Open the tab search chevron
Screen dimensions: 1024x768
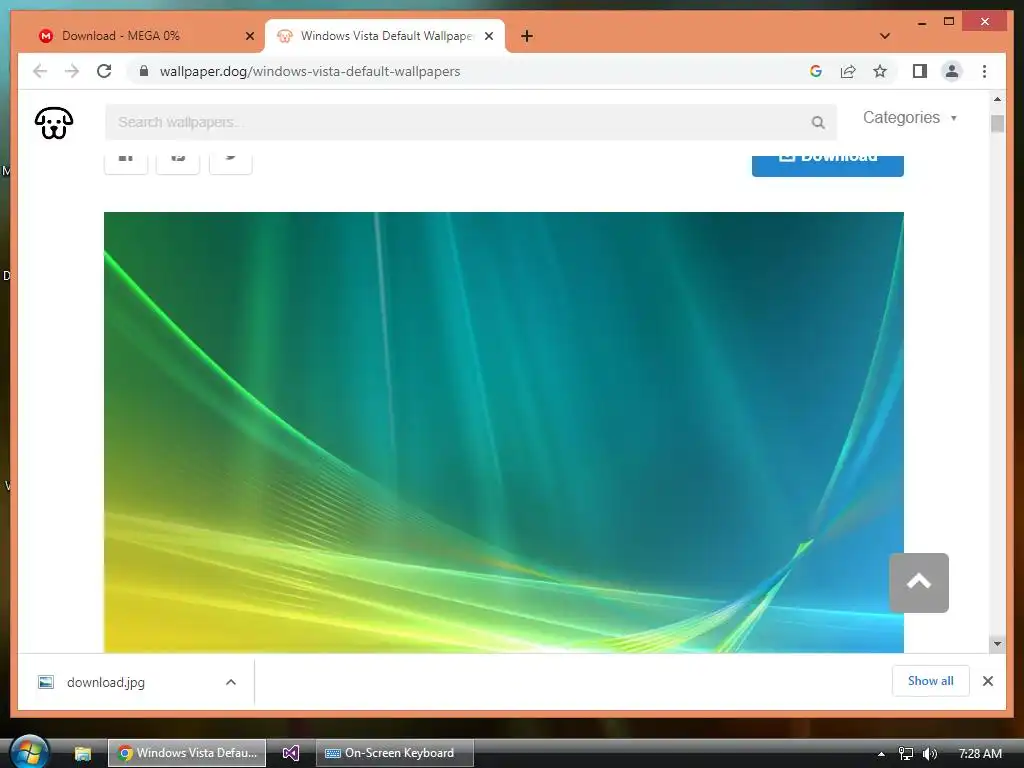point(885,37)
